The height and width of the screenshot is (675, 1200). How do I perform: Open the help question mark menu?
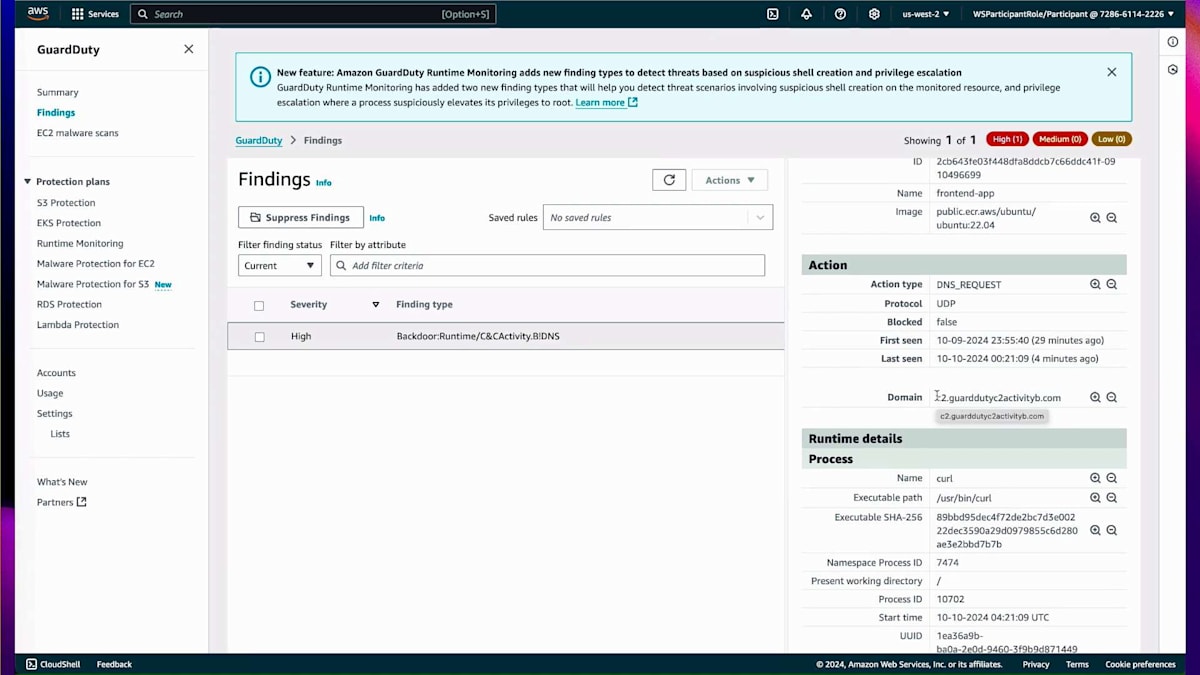tap(840, 14)
